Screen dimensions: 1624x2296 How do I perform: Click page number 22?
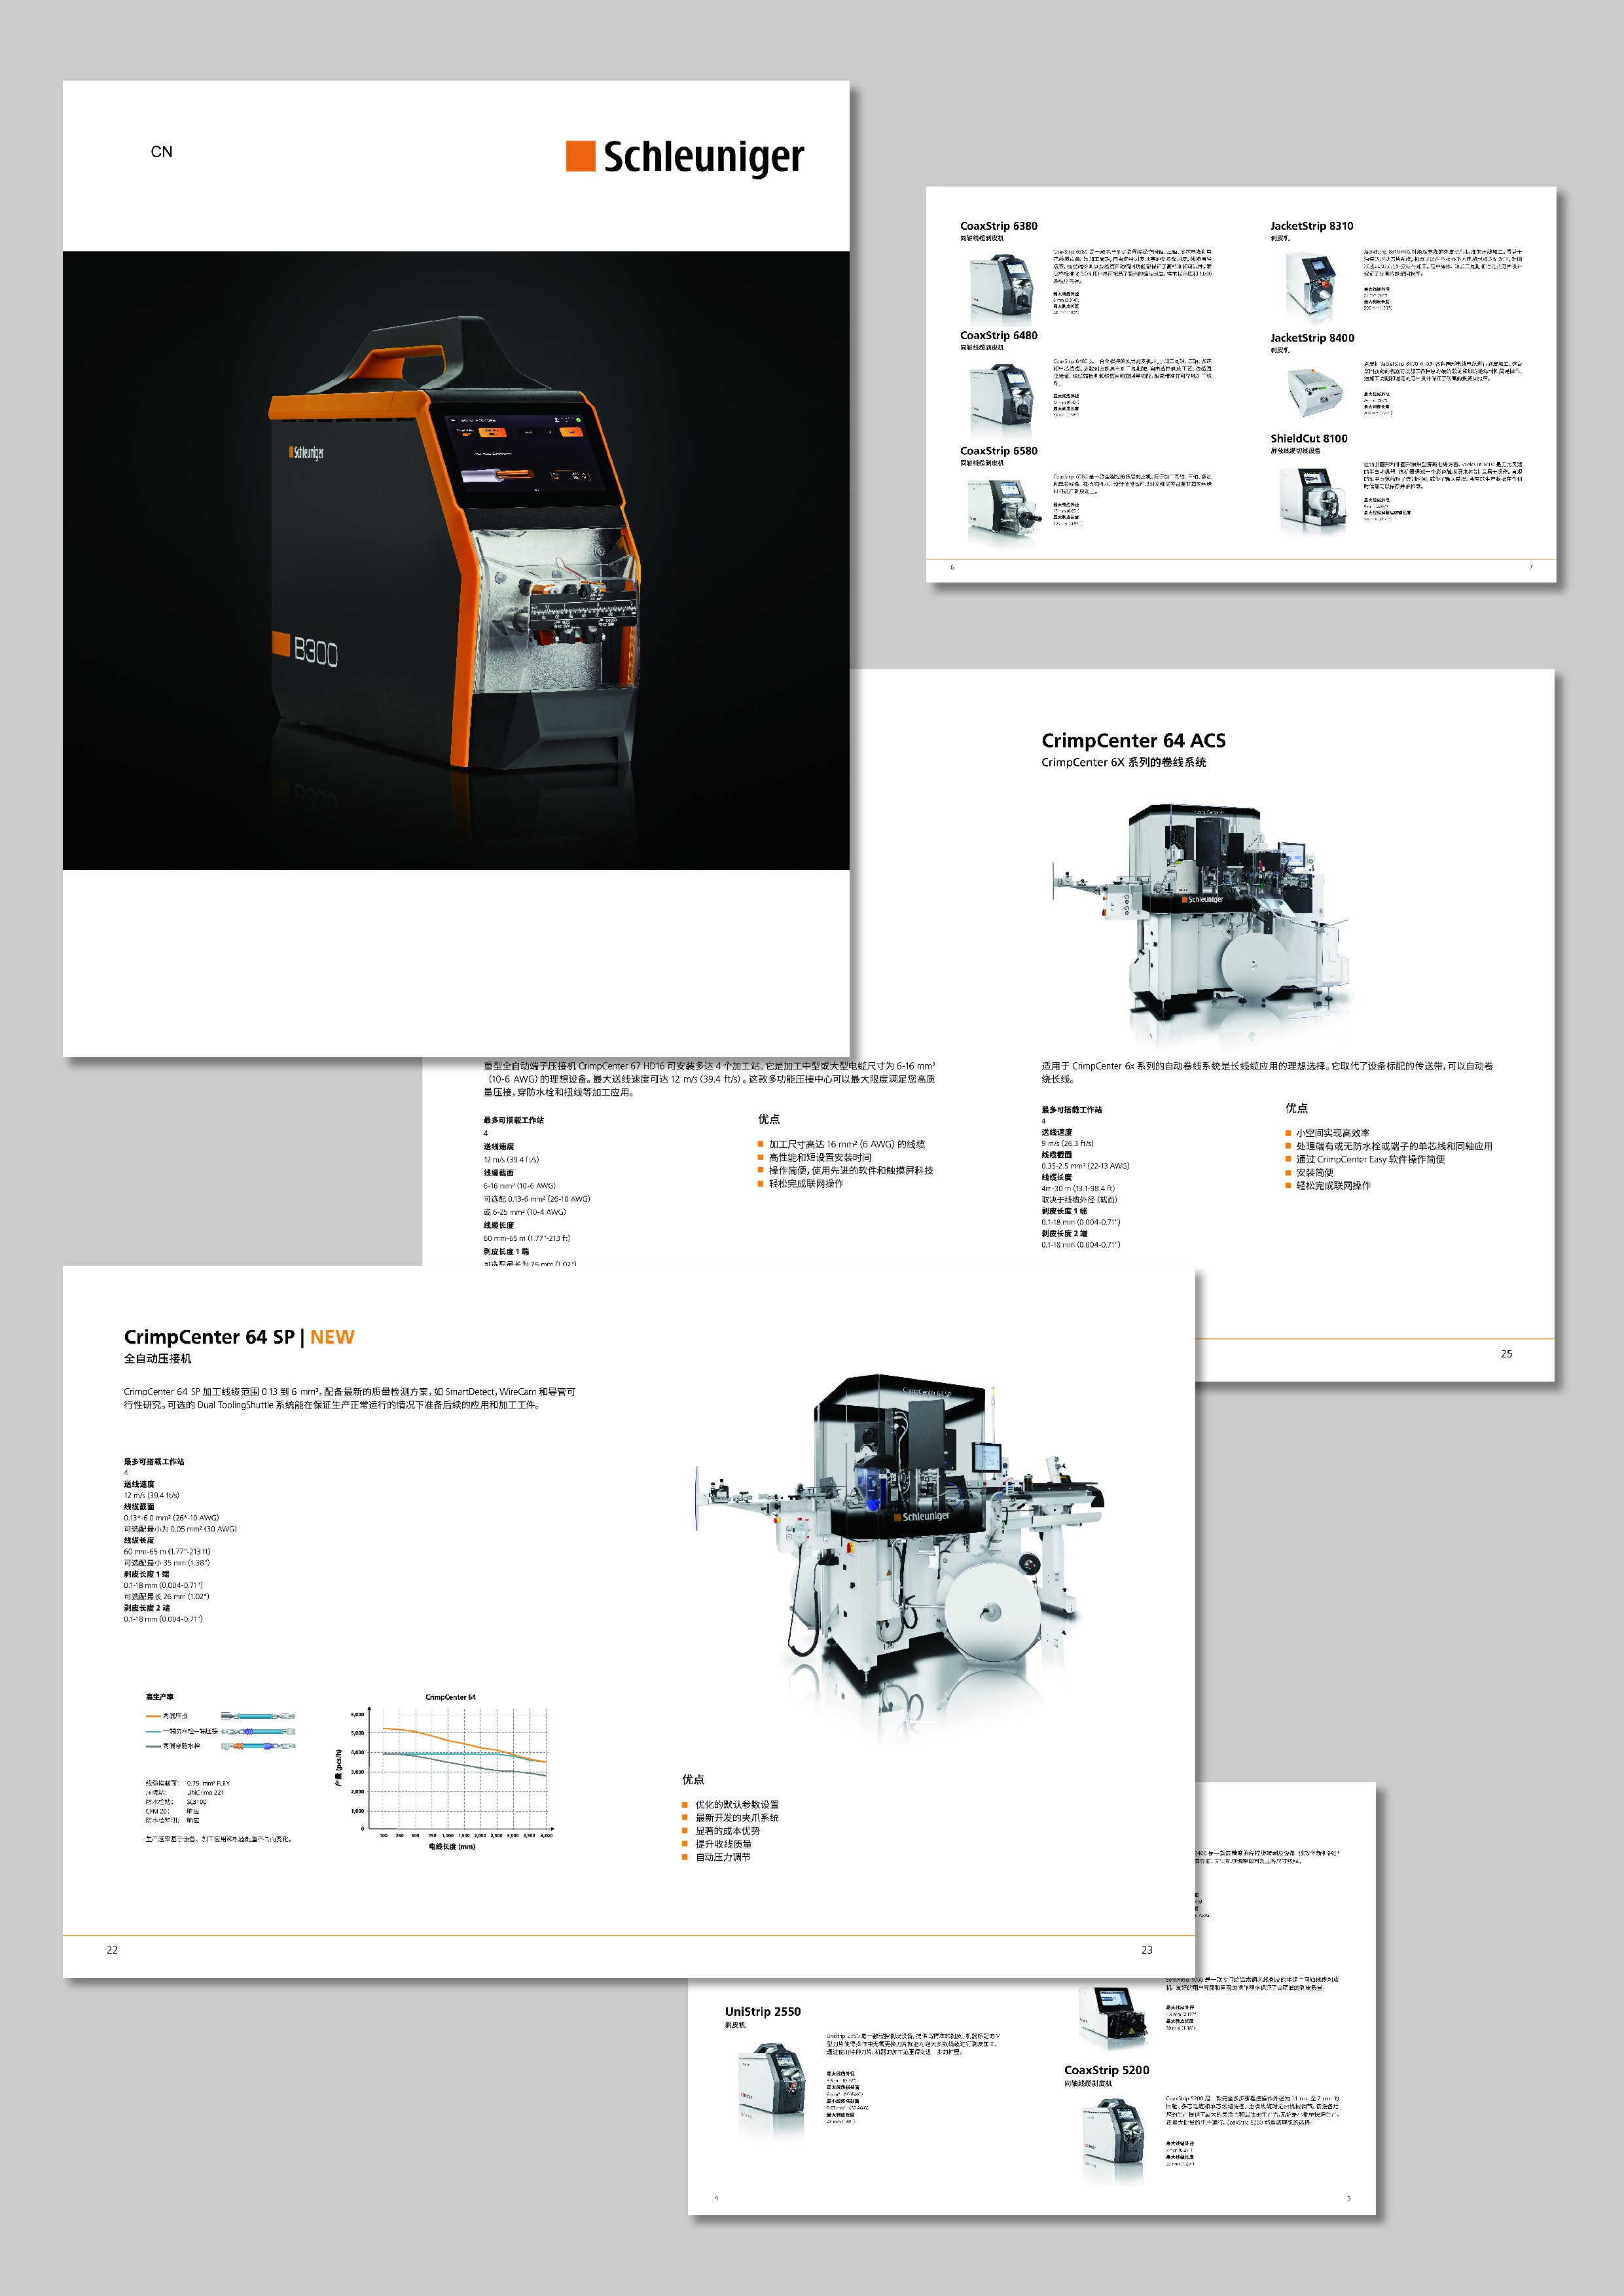pyautogui.click(x=112, y=1950)
